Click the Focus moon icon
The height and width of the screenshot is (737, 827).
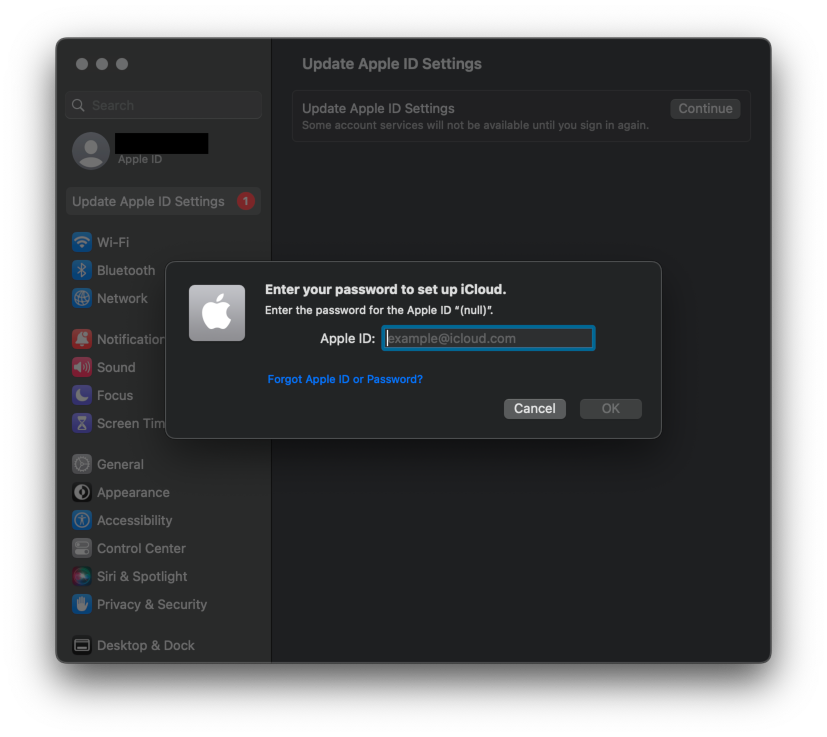[x=81, y=395]
